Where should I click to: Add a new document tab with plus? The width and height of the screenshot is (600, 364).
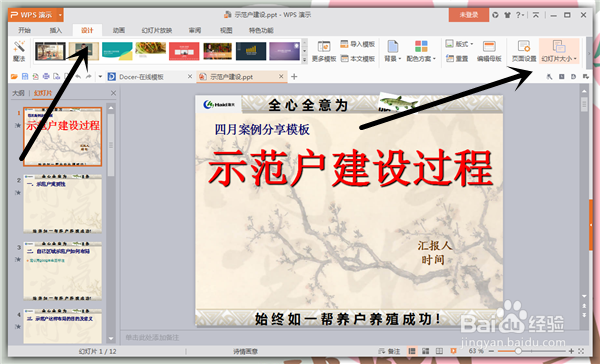[x=294, y=77]
